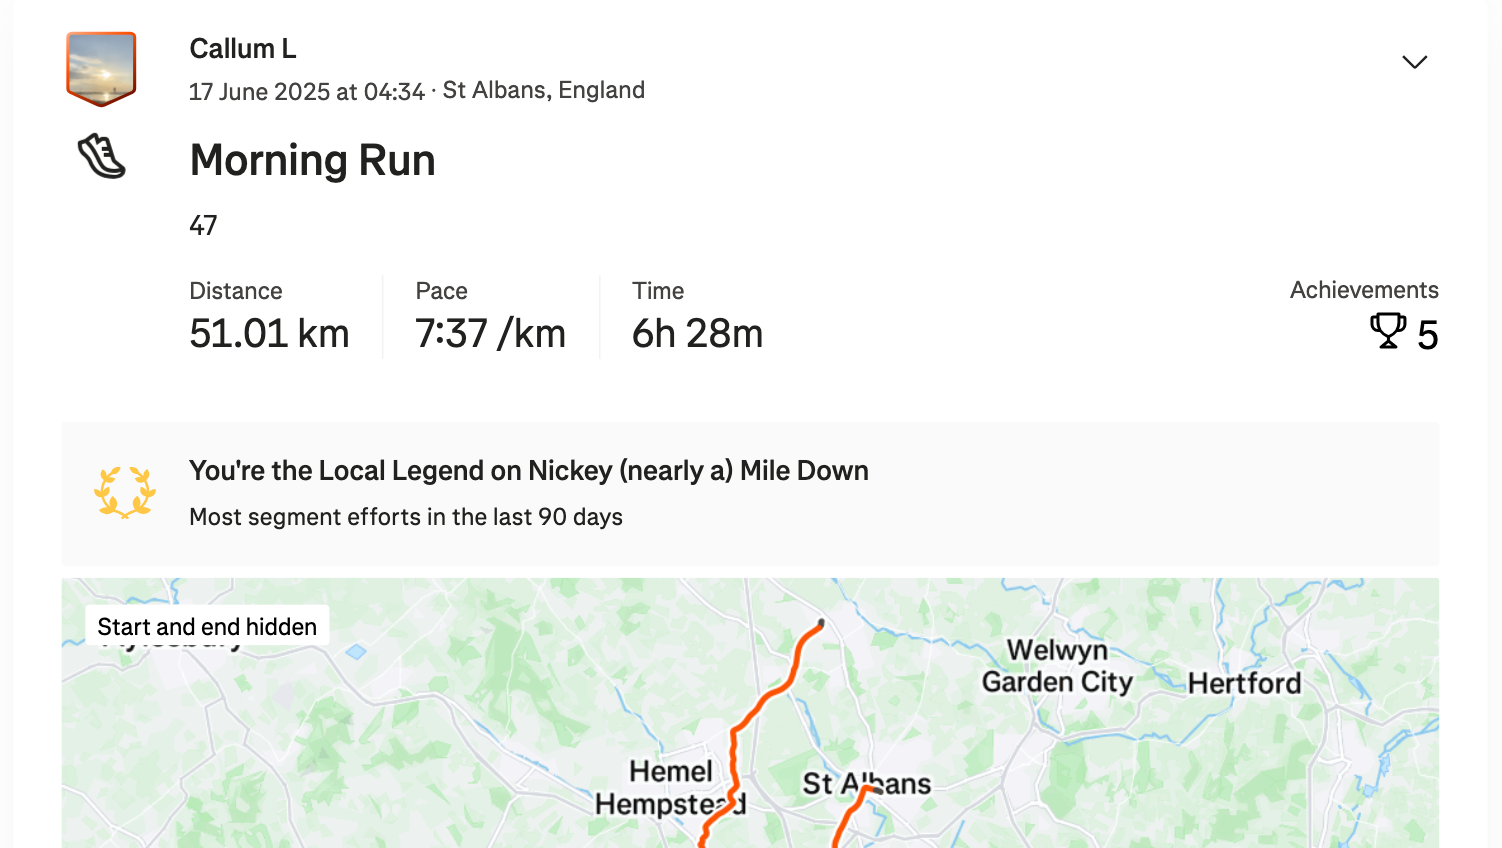Click the achievements trophy icon
The height and width of the screenshot is (848, 1502).
click(x=1388, y=331)
